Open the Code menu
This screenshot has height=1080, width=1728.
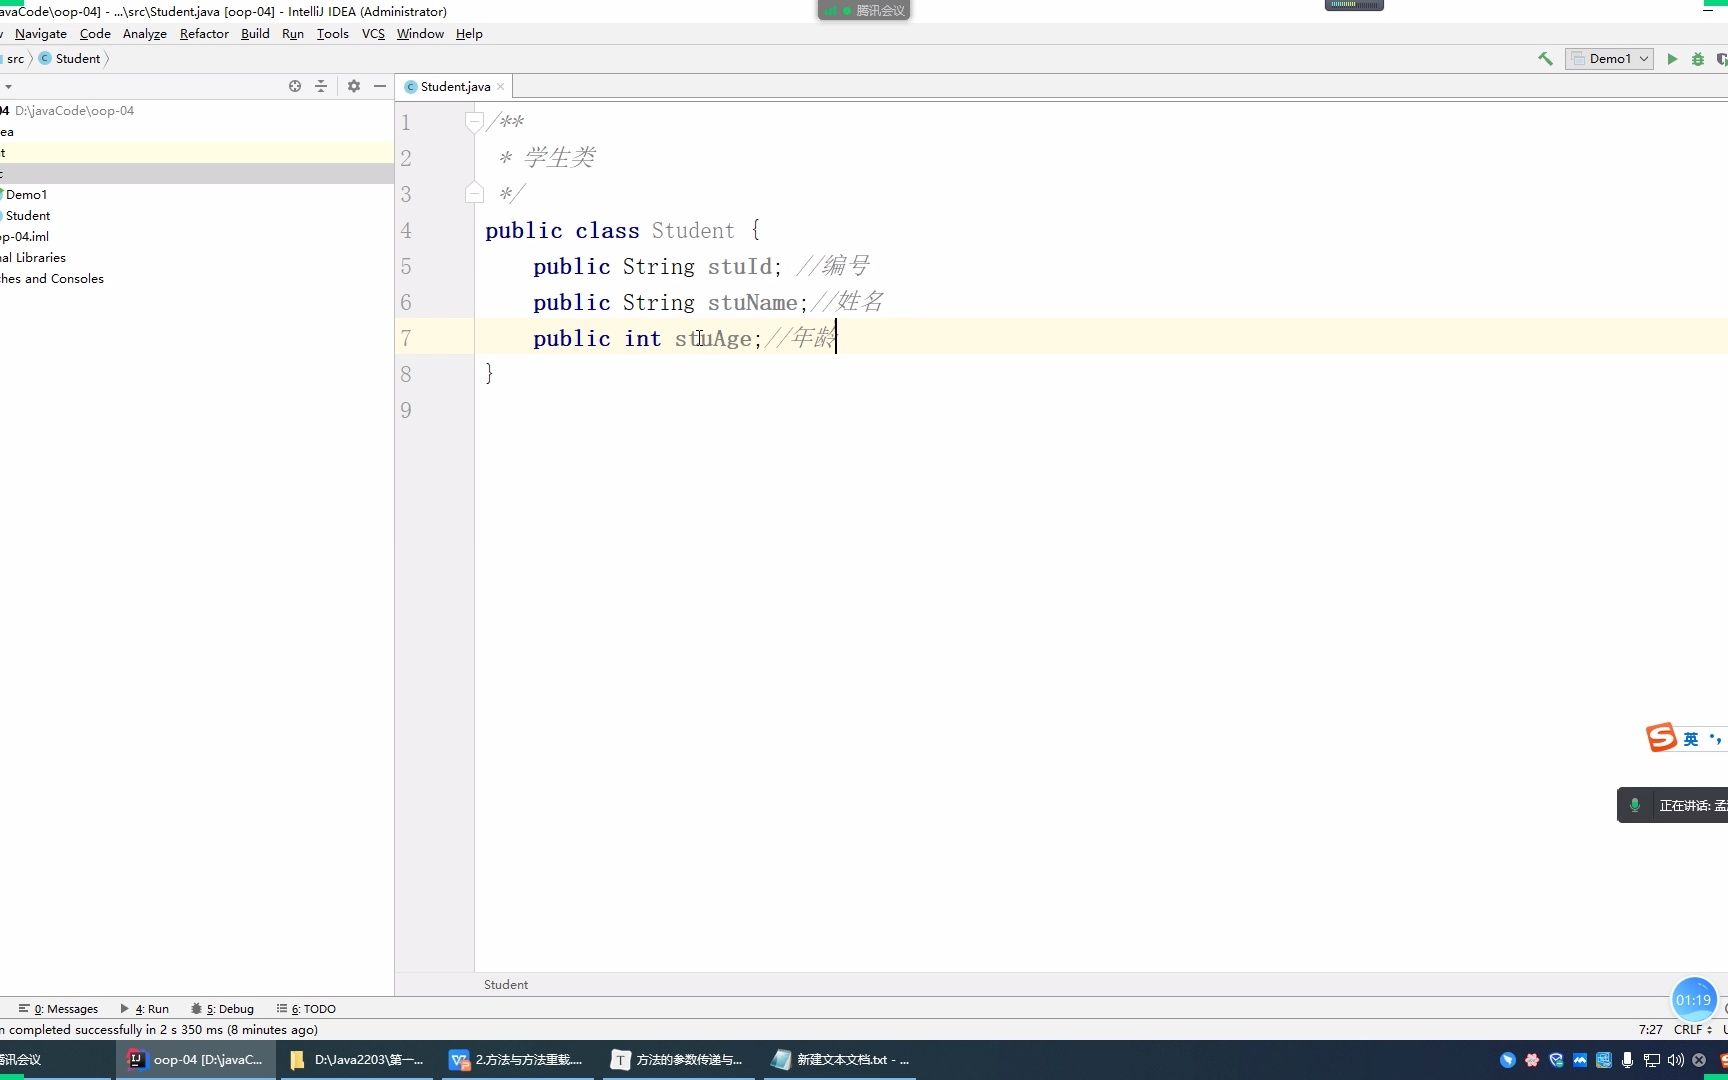(x=95, y=34)
